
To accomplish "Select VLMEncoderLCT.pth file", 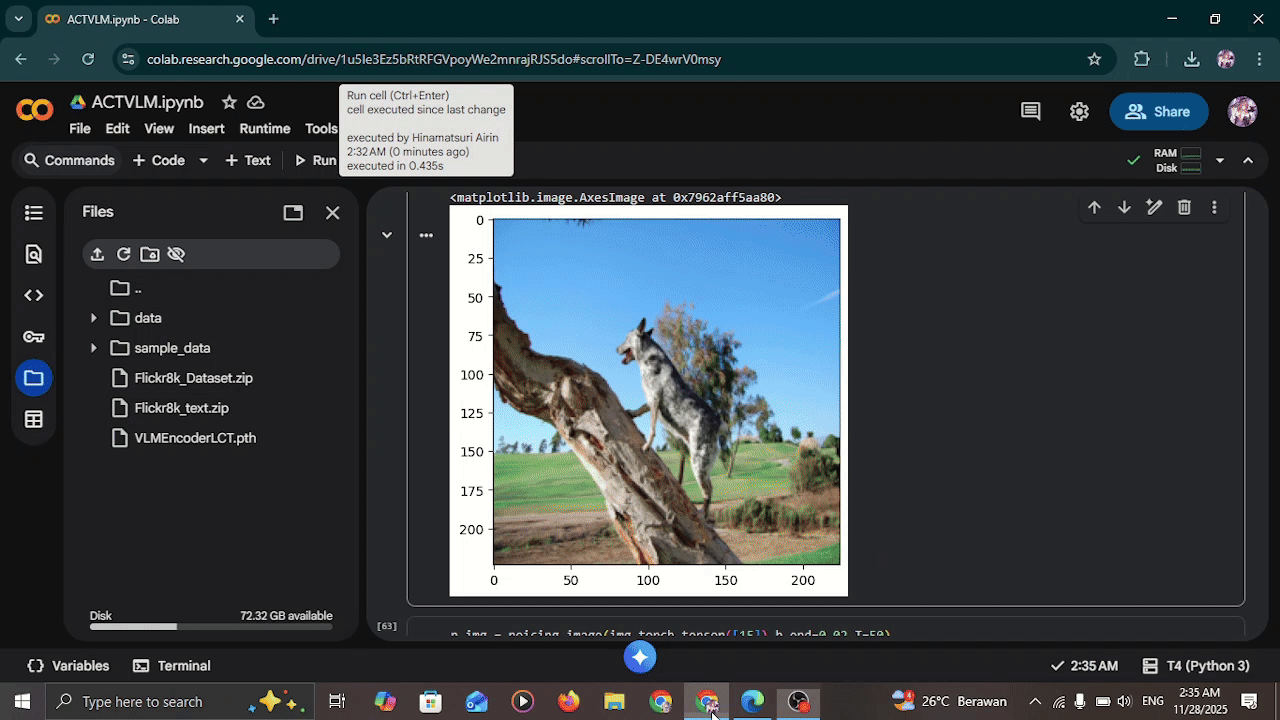I will pos(195,438).
